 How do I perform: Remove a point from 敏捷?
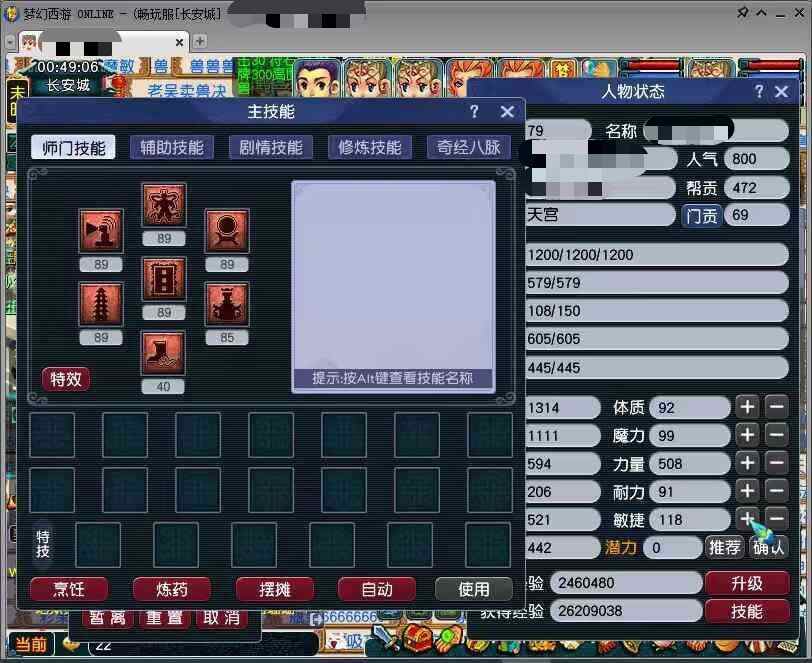click(x=776, y=518)
